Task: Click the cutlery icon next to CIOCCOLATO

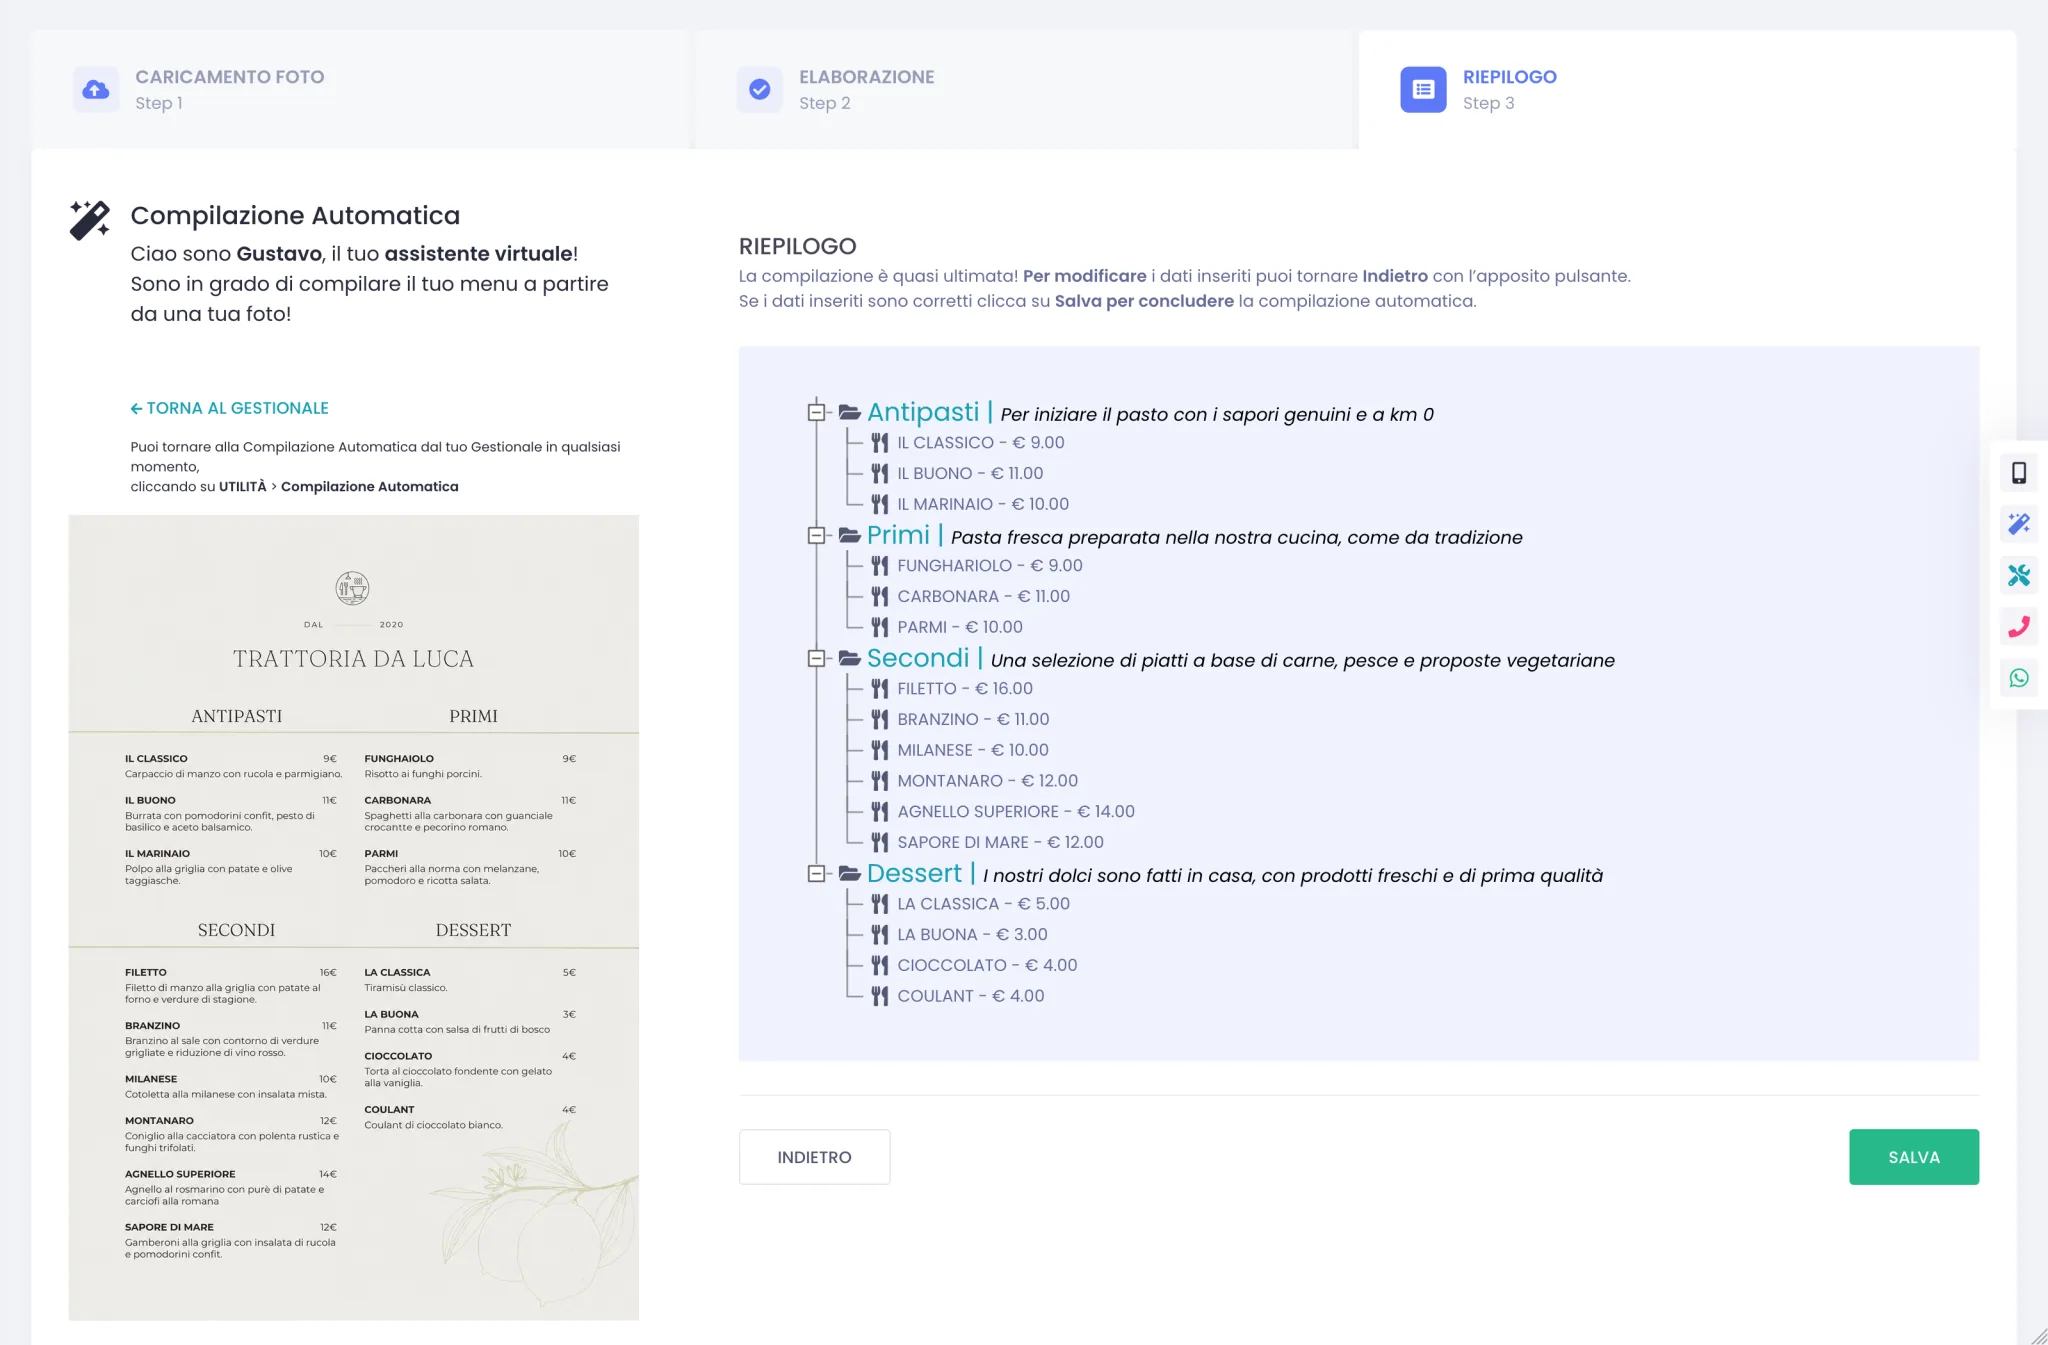Action: click(x=879, y=966)
